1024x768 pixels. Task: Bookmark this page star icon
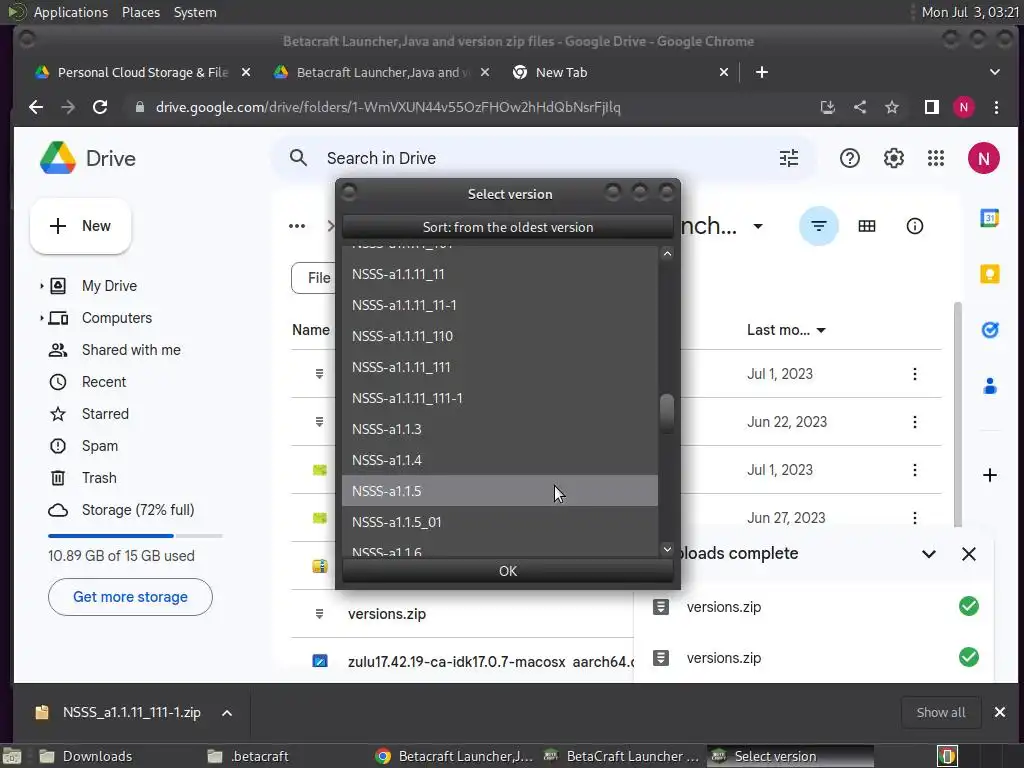coord(891,107)
